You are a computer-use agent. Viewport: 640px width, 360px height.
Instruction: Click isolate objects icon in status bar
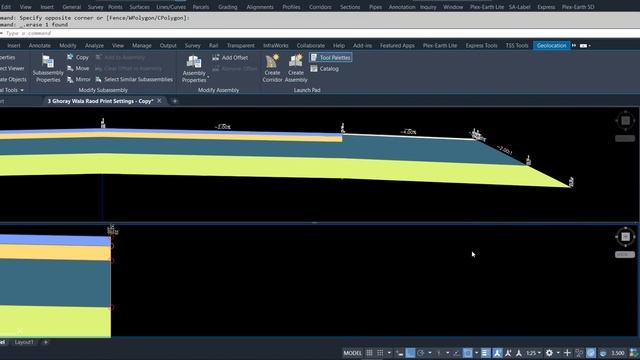(x=579, y=353)
